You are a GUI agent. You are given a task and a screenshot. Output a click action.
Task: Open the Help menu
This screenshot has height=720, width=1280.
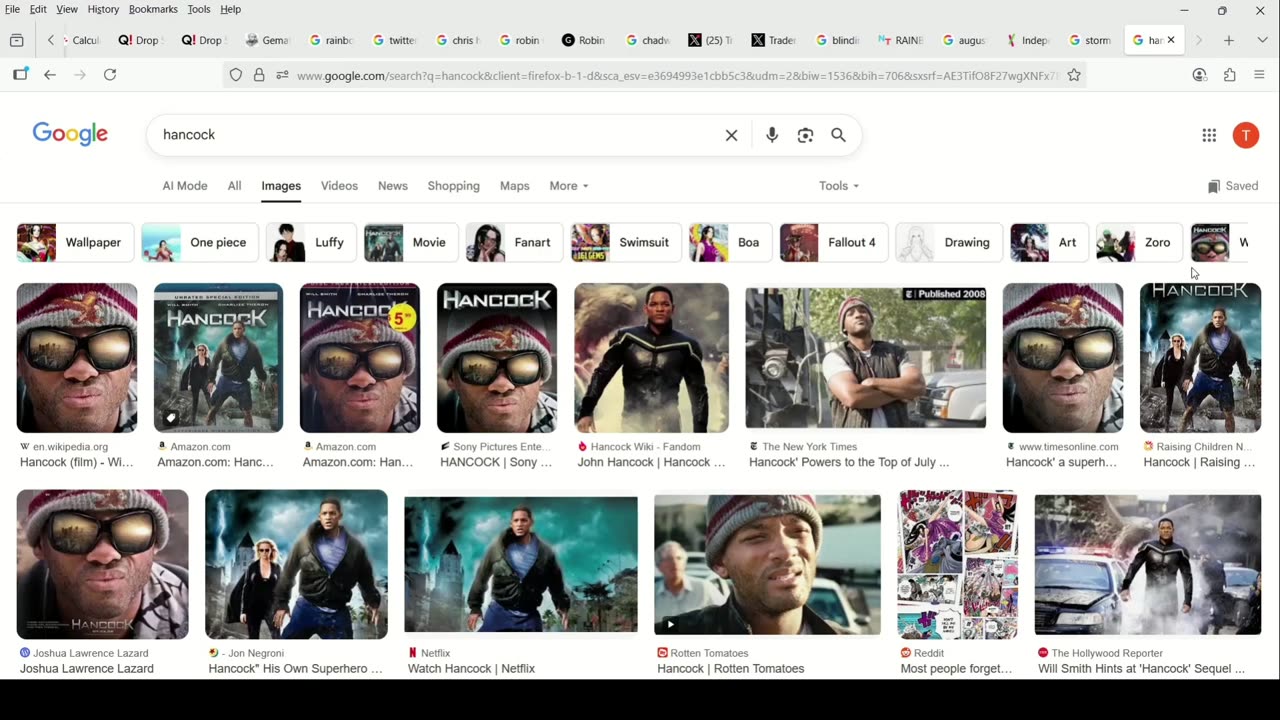pyautogui.click(x=230, y=9)
